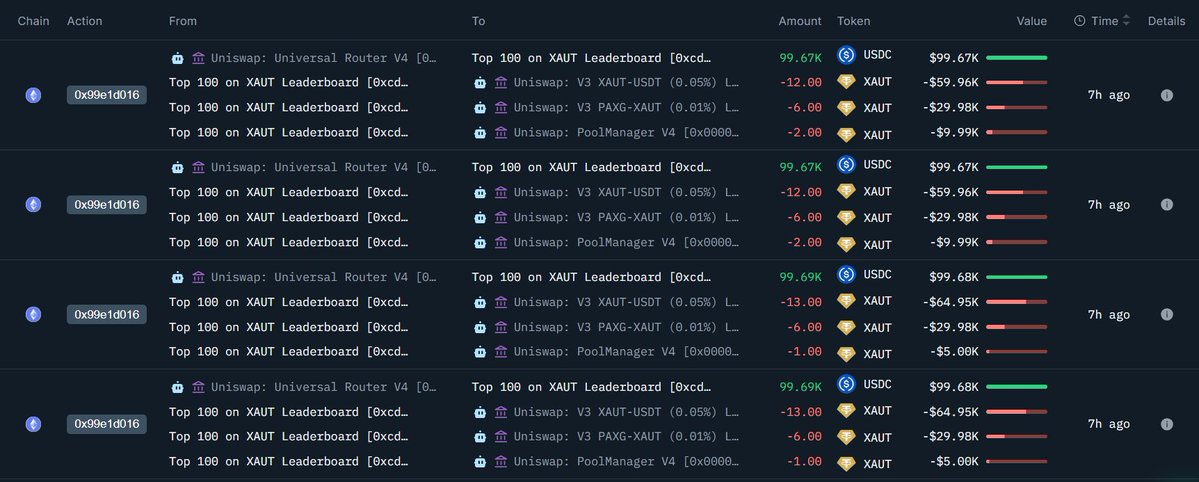Open 0x99e1d016 action badge in third transaction group
Screen dimensions: 1199x482
(x=106, y=314)
